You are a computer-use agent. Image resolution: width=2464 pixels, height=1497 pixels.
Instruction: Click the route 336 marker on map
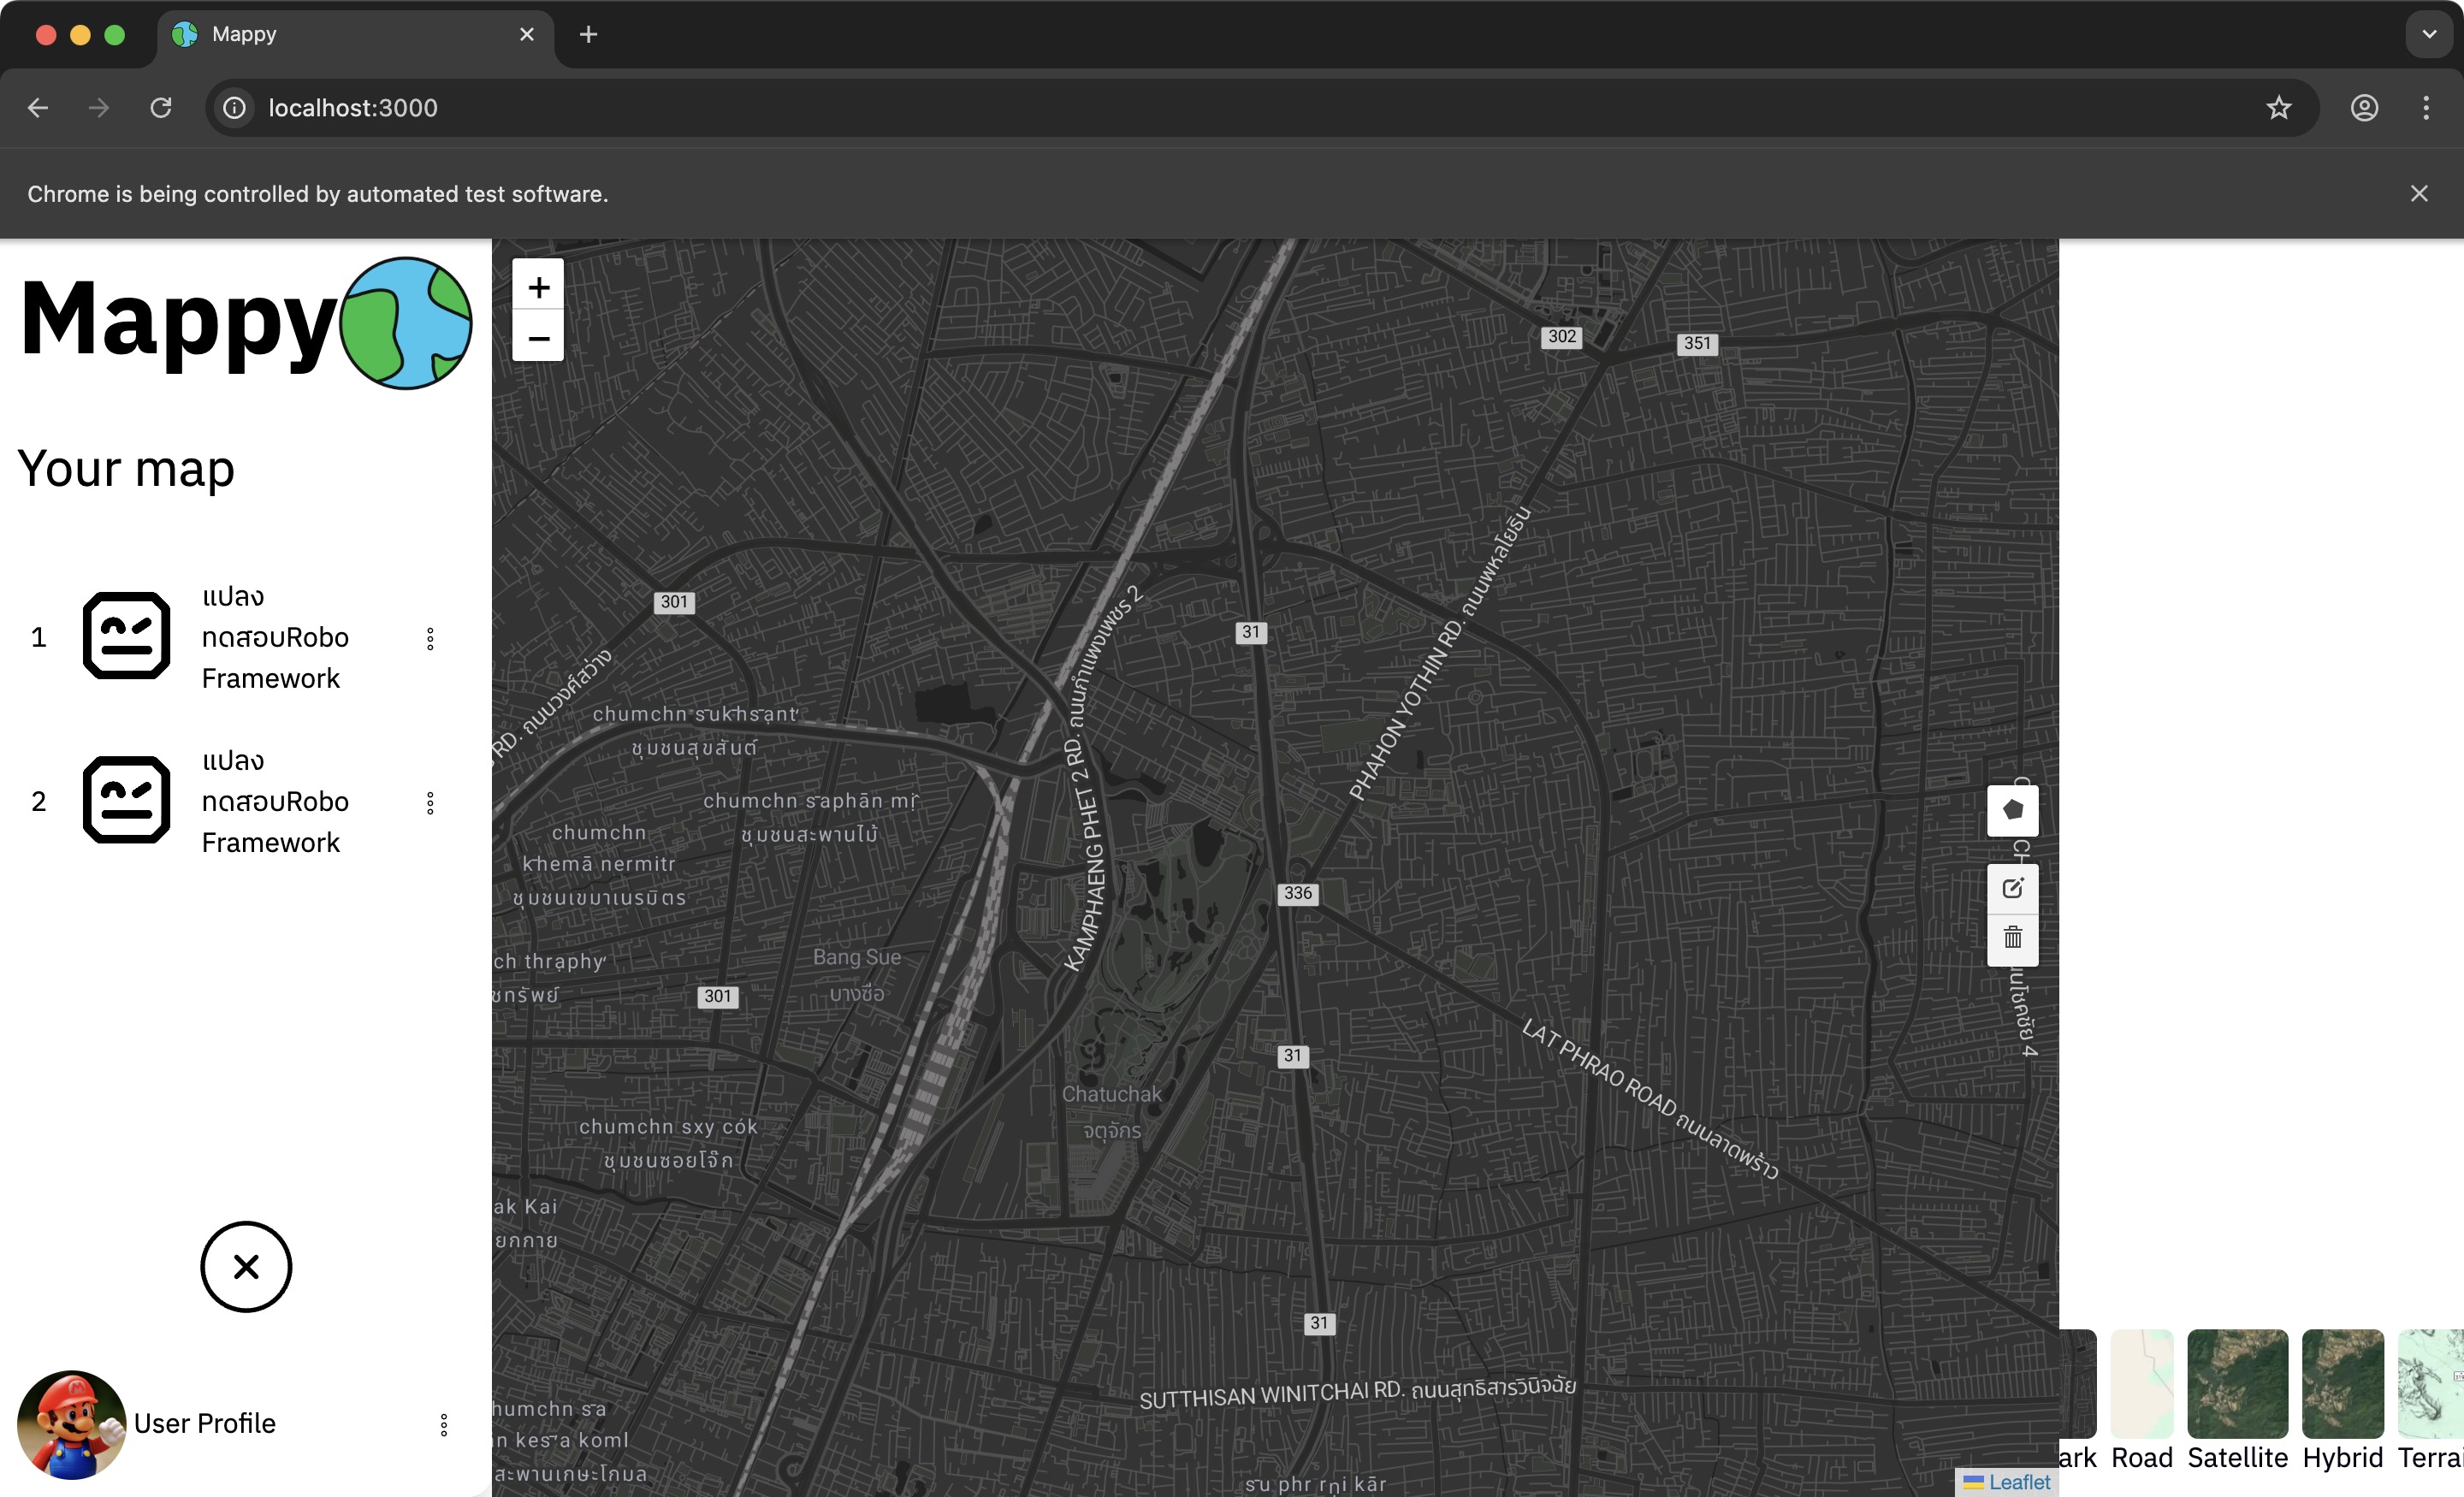tap(1298, 893)
